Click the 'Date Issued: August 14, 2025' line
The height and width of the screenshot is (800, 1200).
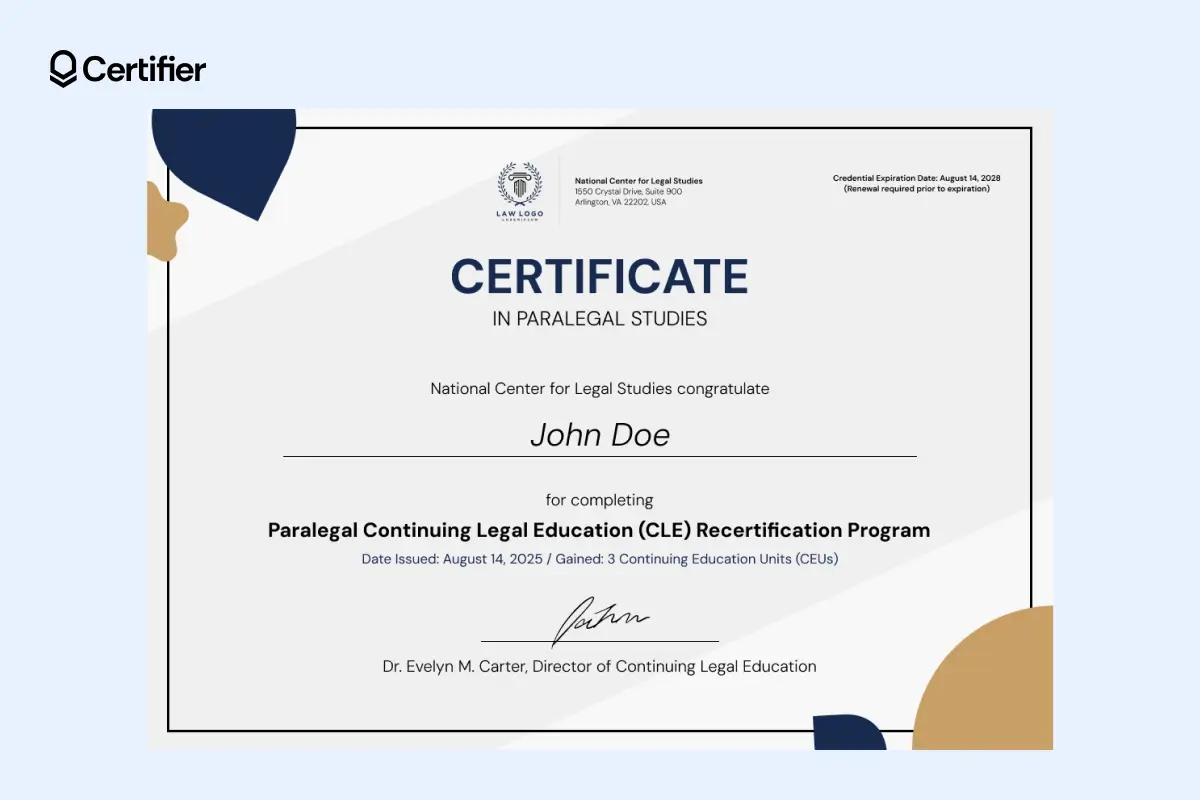600,559
